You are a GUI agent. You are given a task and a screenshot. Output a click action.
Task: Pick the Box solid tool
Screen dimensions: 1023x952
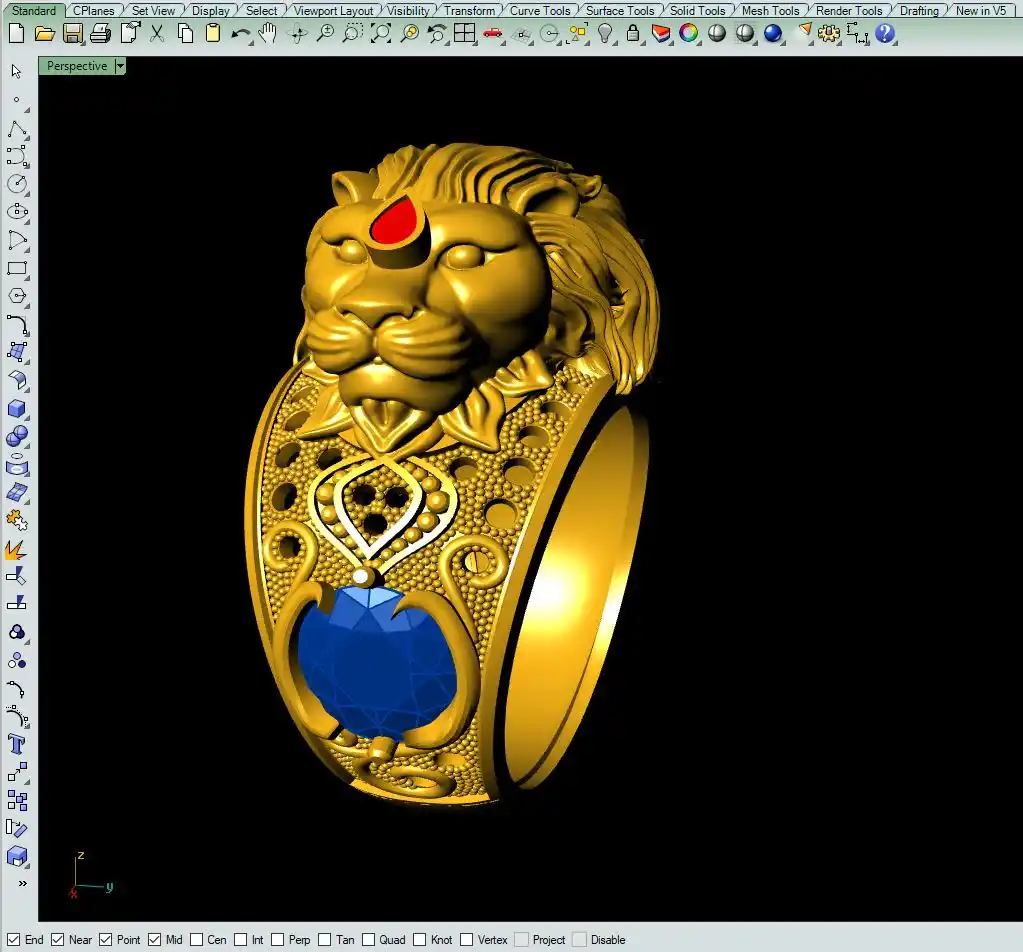coord(17,408)
